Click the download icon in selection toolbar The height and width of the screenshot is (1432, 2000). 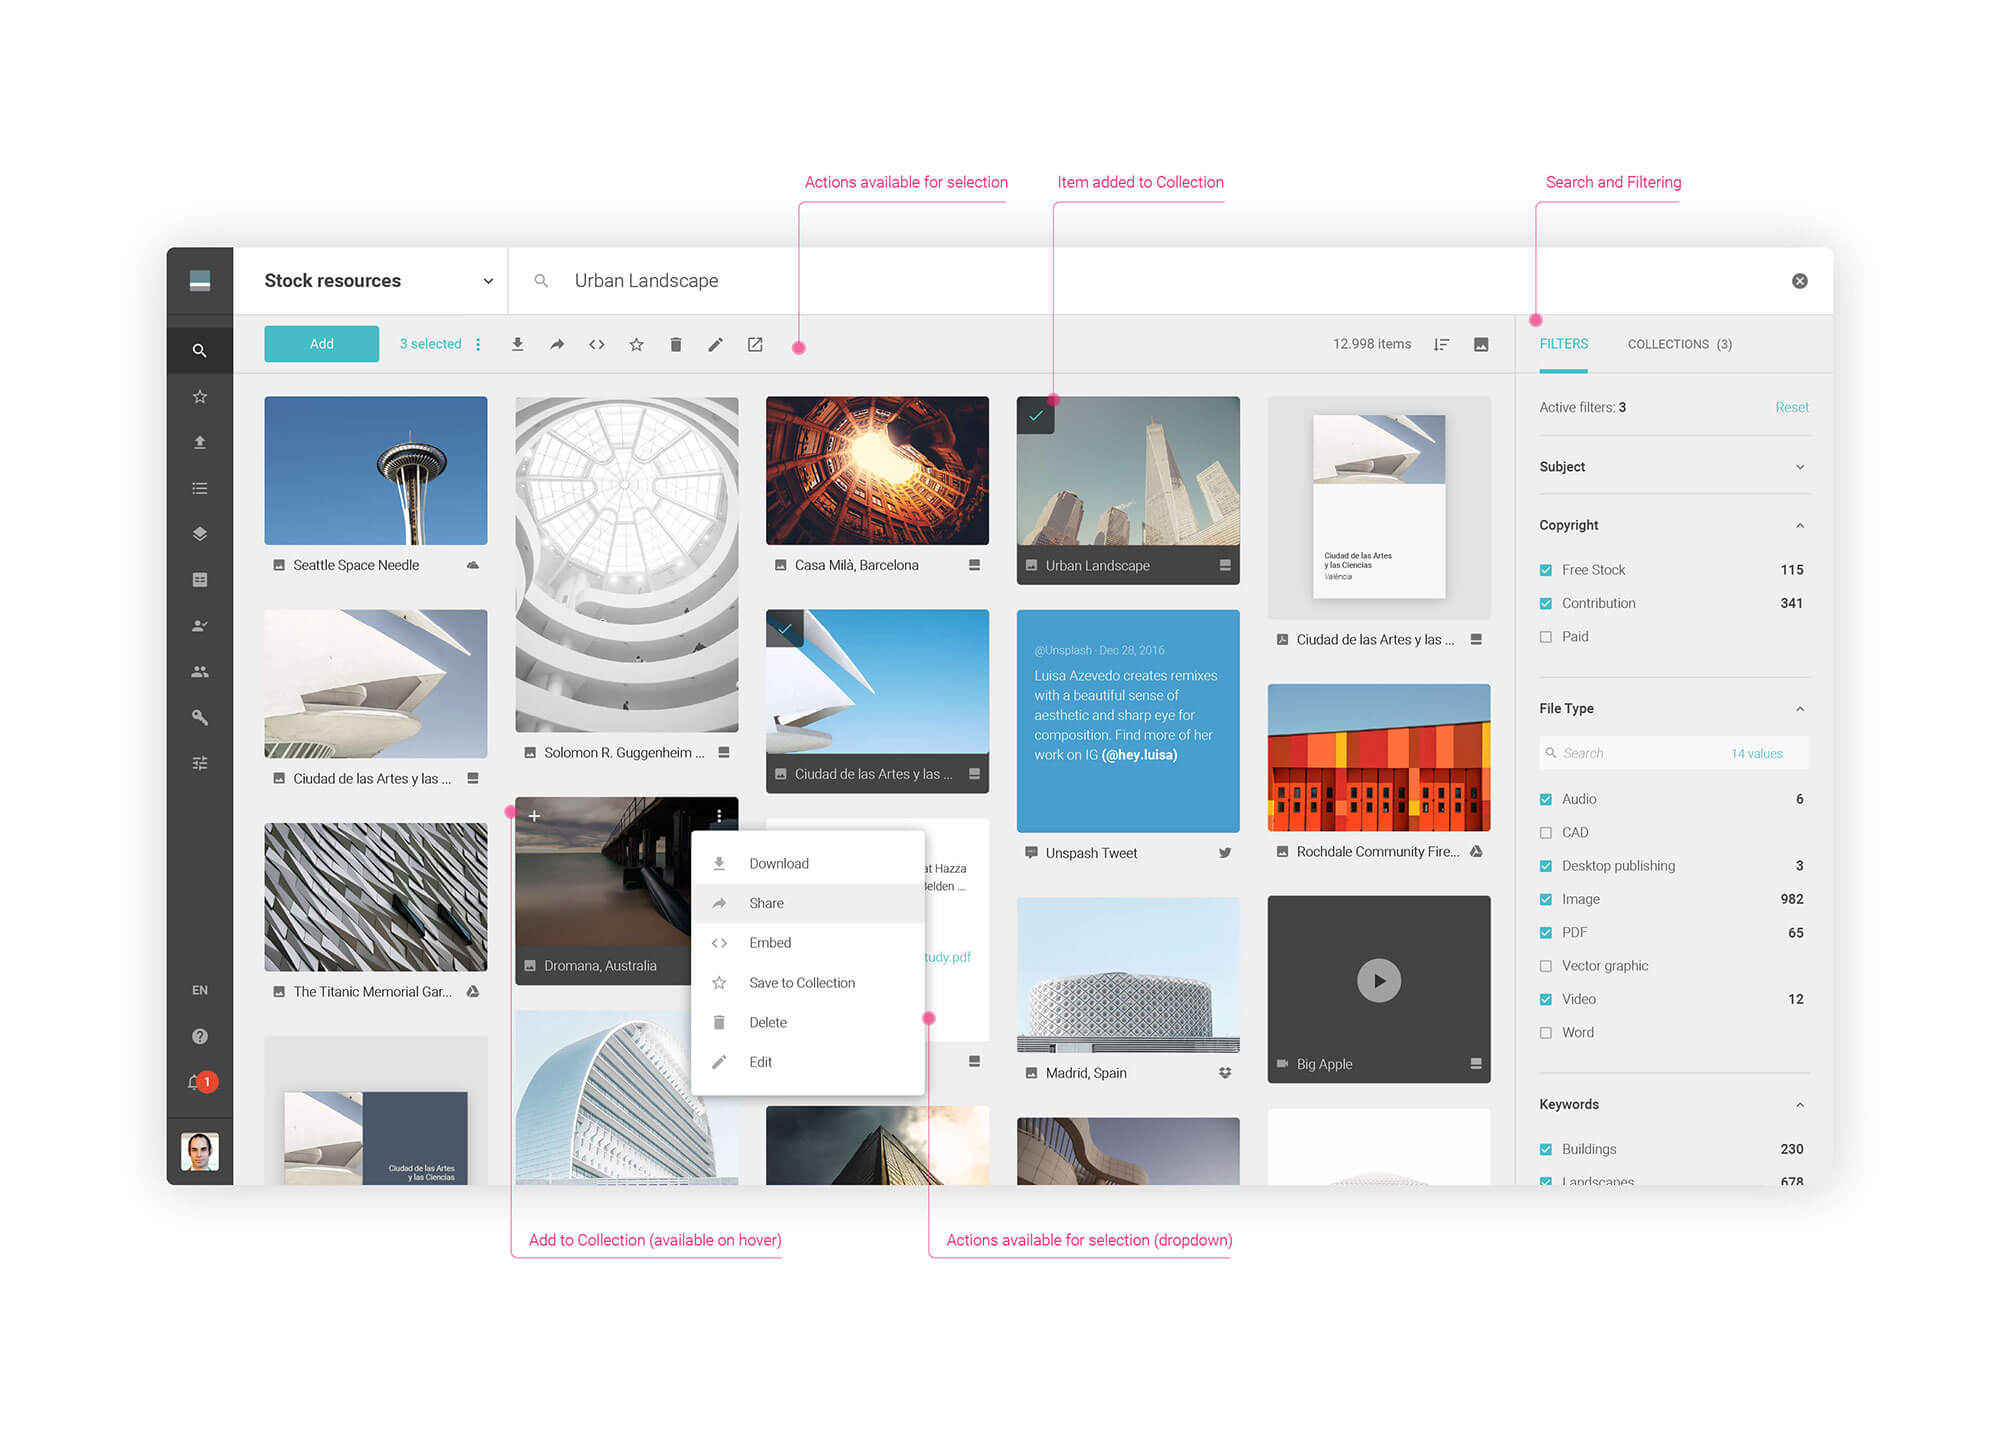tap(517, 344)
